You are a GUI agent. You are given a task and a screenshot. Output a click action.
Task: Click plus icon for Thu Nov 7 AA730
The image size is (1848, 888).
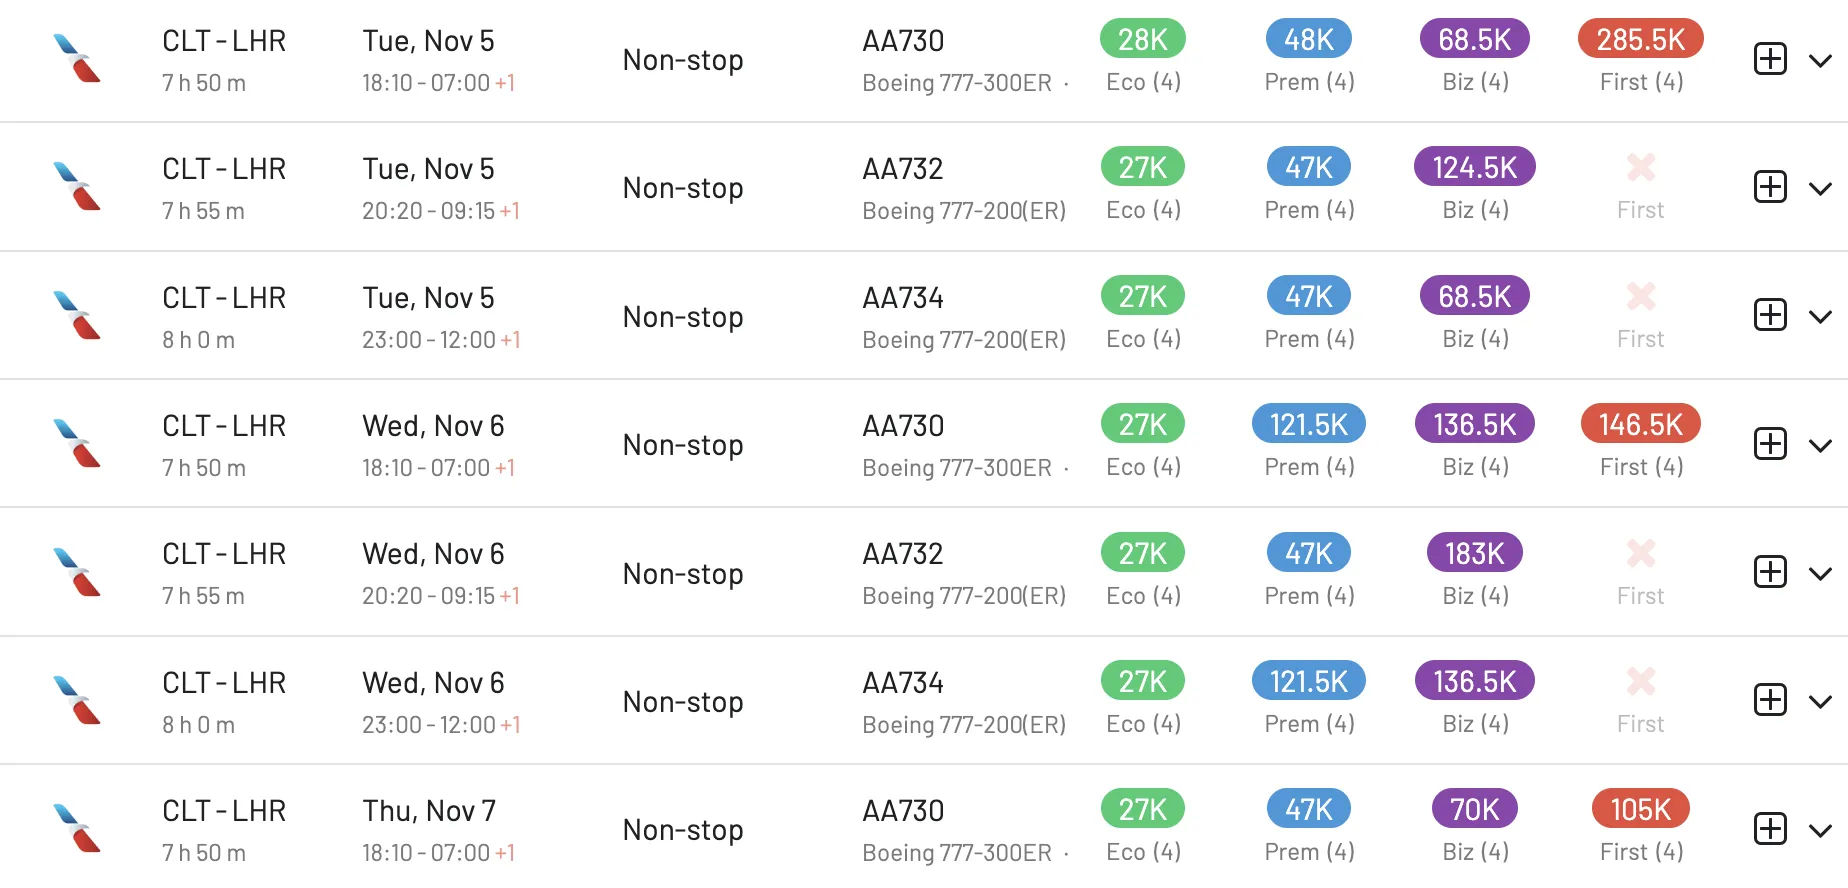1770,829
